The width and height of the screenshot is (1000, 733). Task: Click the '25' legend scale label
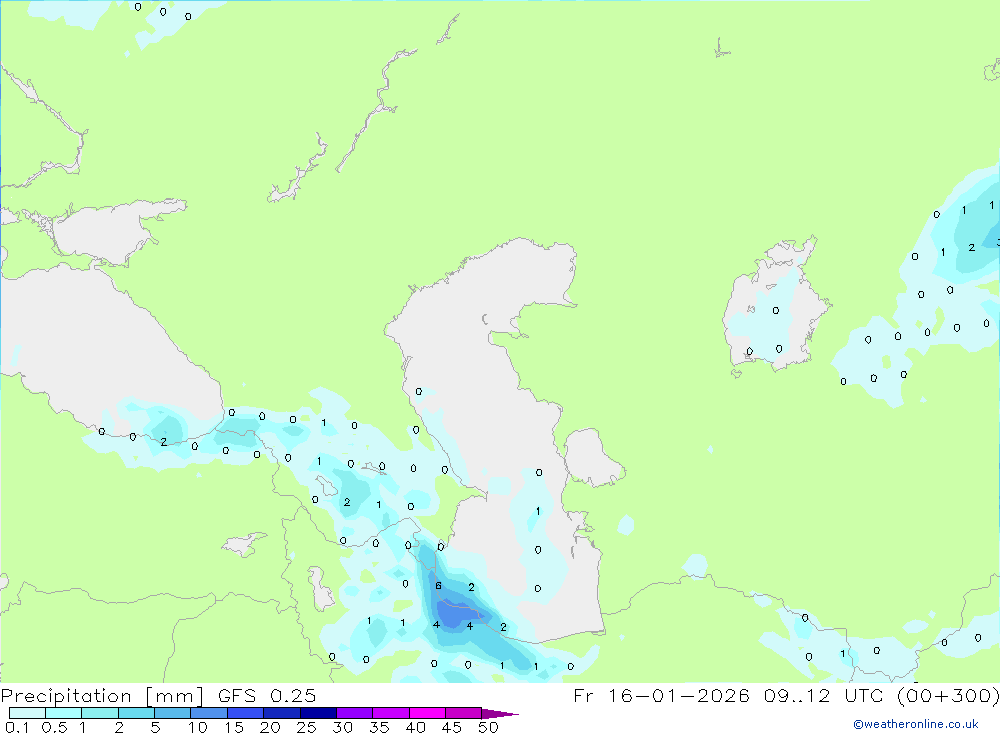pos(306,727)
